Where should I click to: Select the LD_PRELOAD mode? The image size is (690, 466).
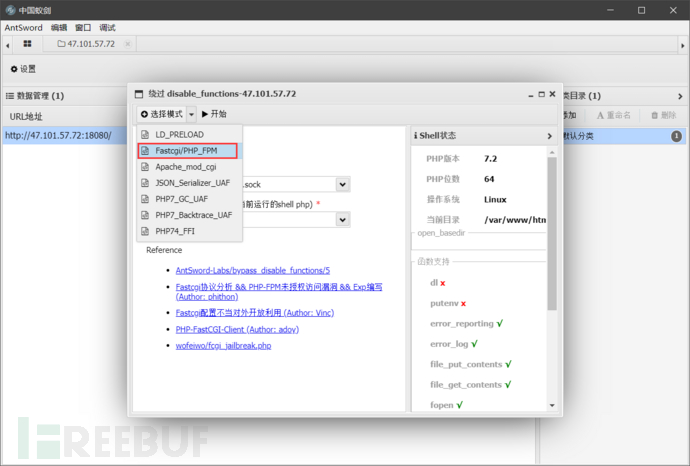coord(190,135)
